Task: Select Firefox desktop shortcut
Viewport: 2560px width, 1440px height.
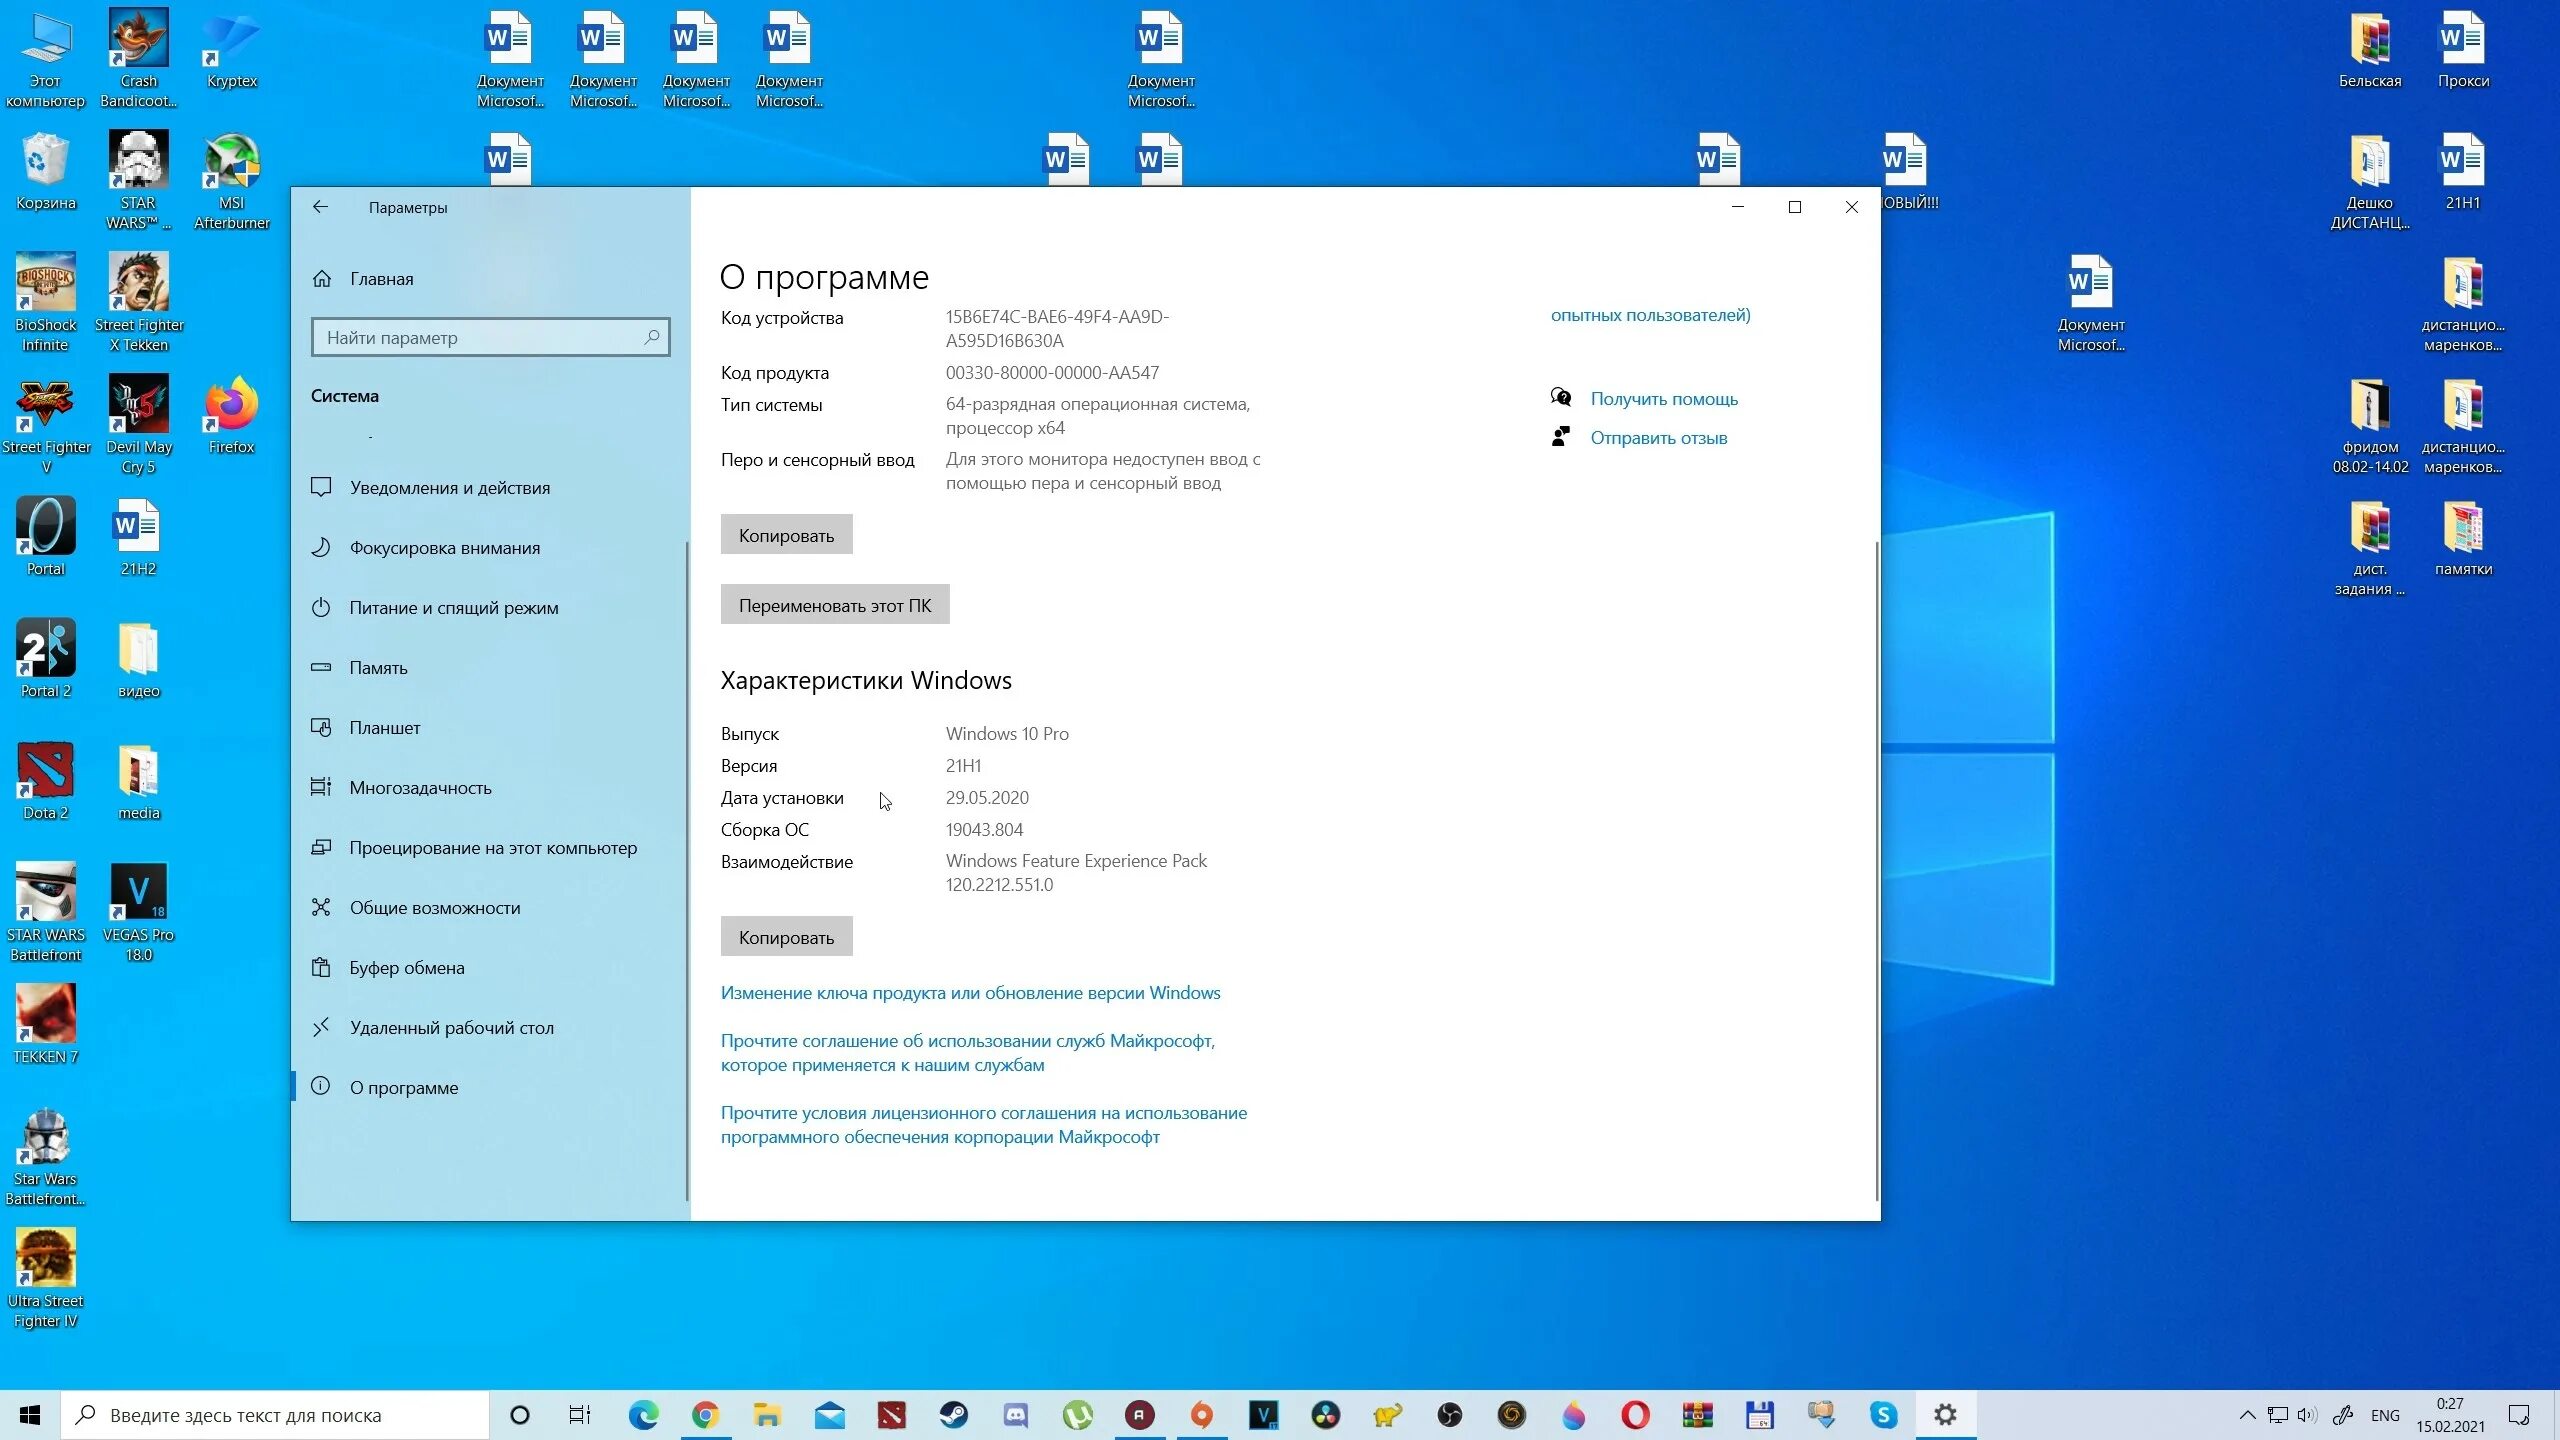Action: (232, 415)
